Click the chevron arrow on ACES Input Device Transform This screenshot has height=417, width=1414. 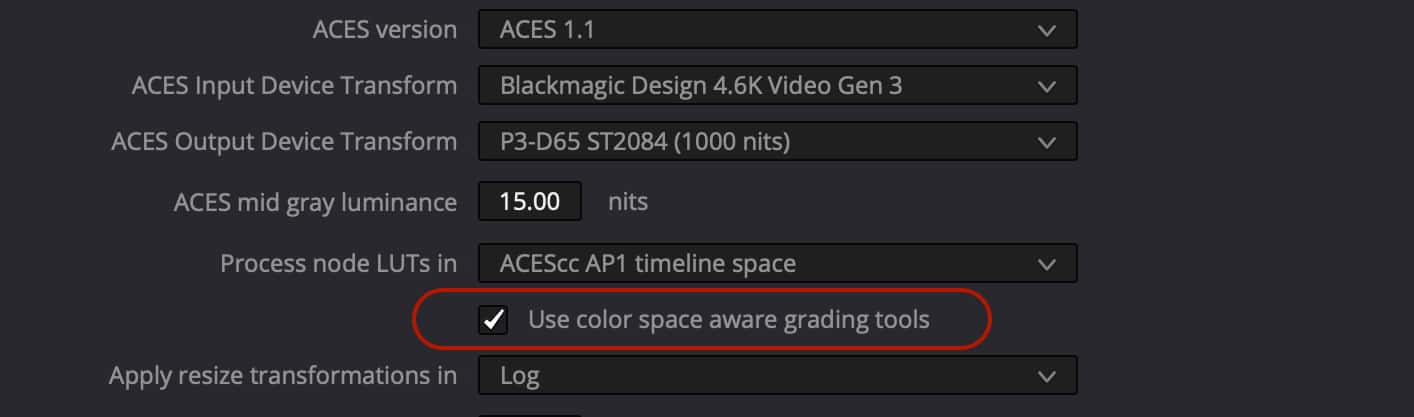coord(1046,86)
